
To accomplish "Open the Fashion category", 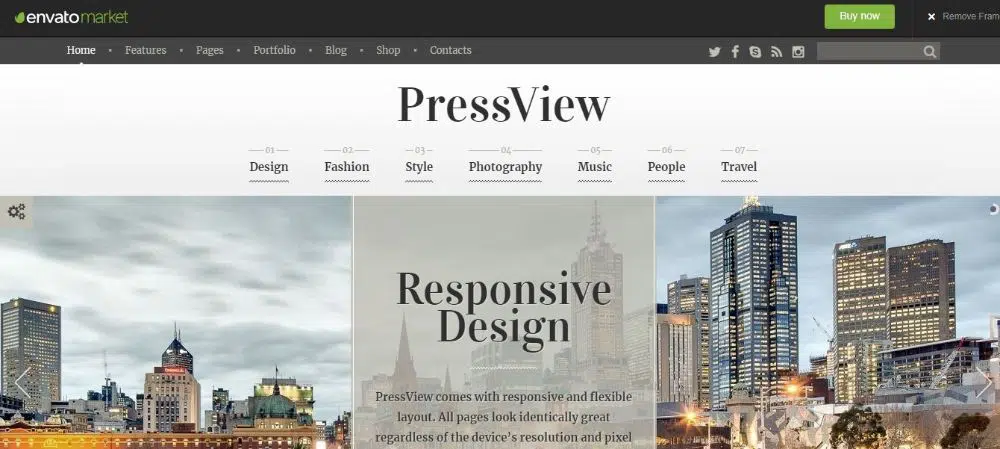I will [x=347, y=167].
